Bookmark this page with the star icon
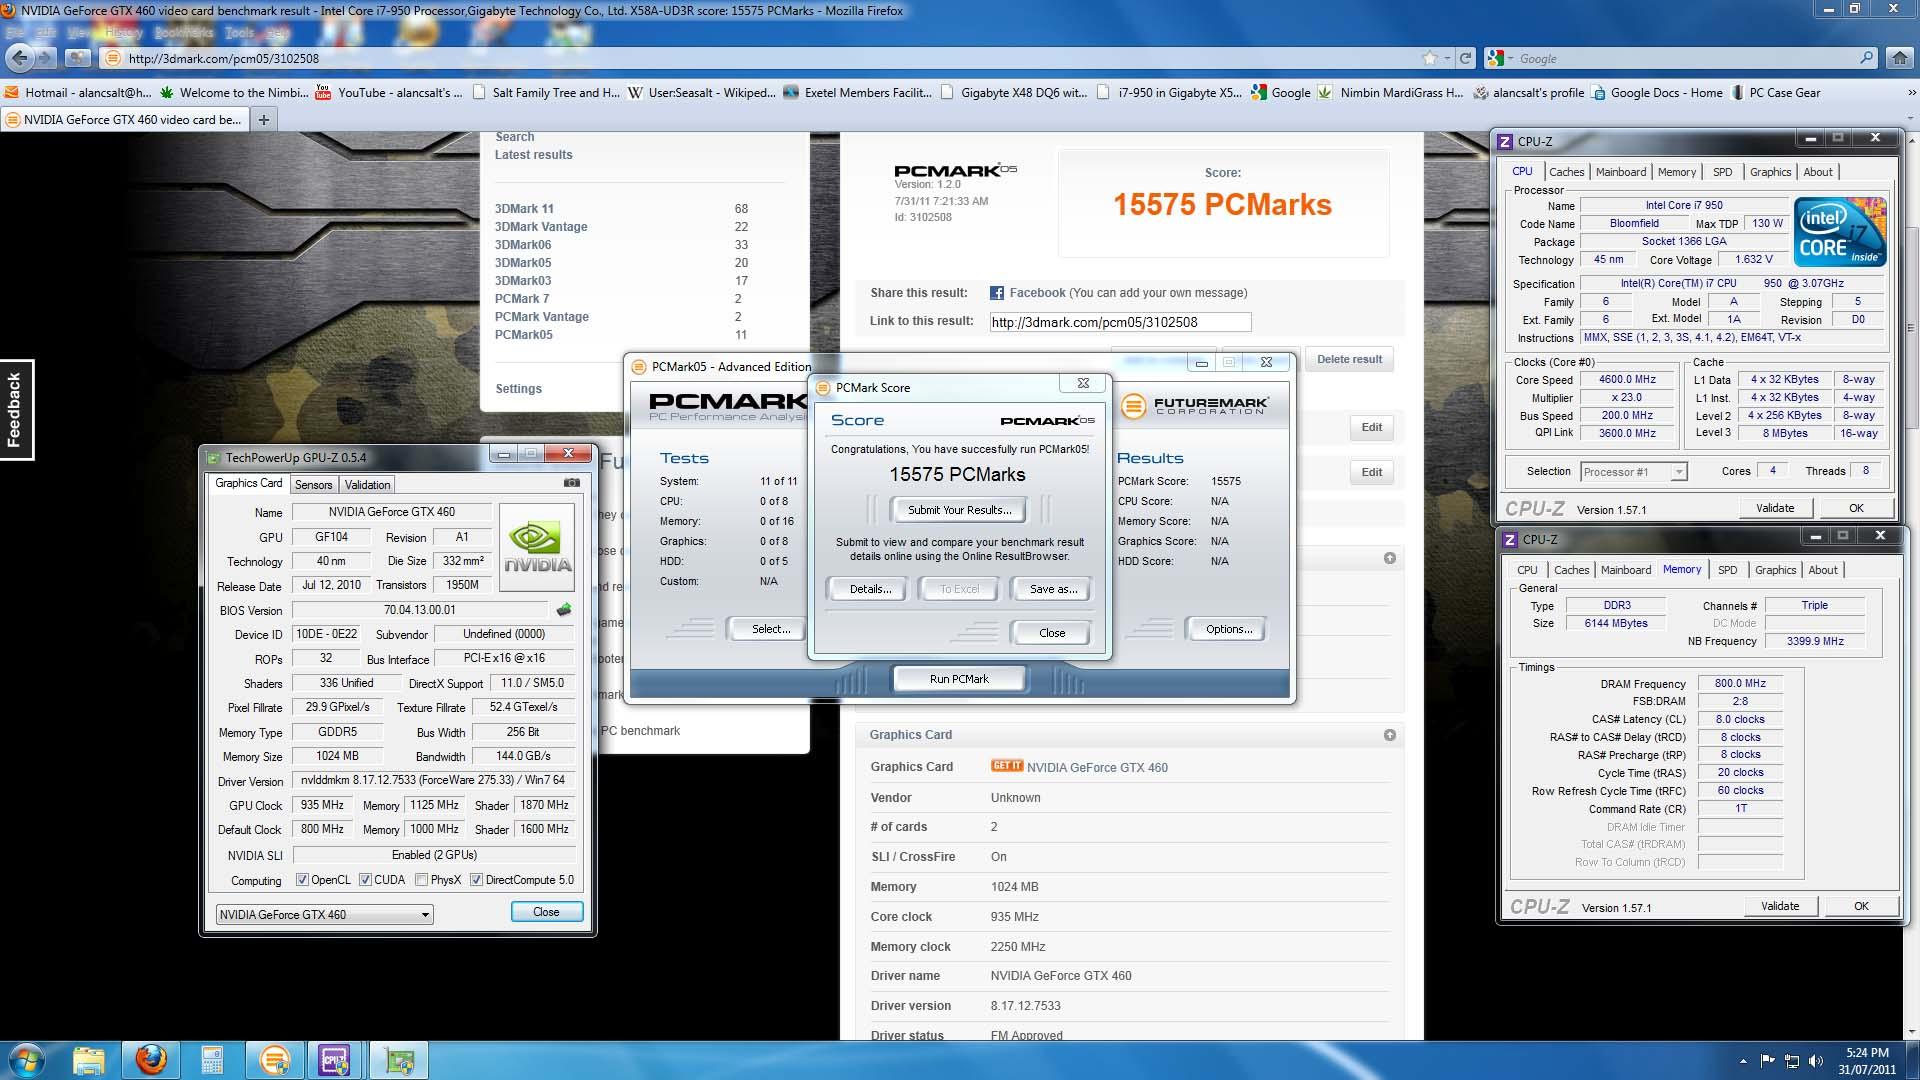The width and height of the screenshot is (1920, 1080). [x=1430, y=58]
